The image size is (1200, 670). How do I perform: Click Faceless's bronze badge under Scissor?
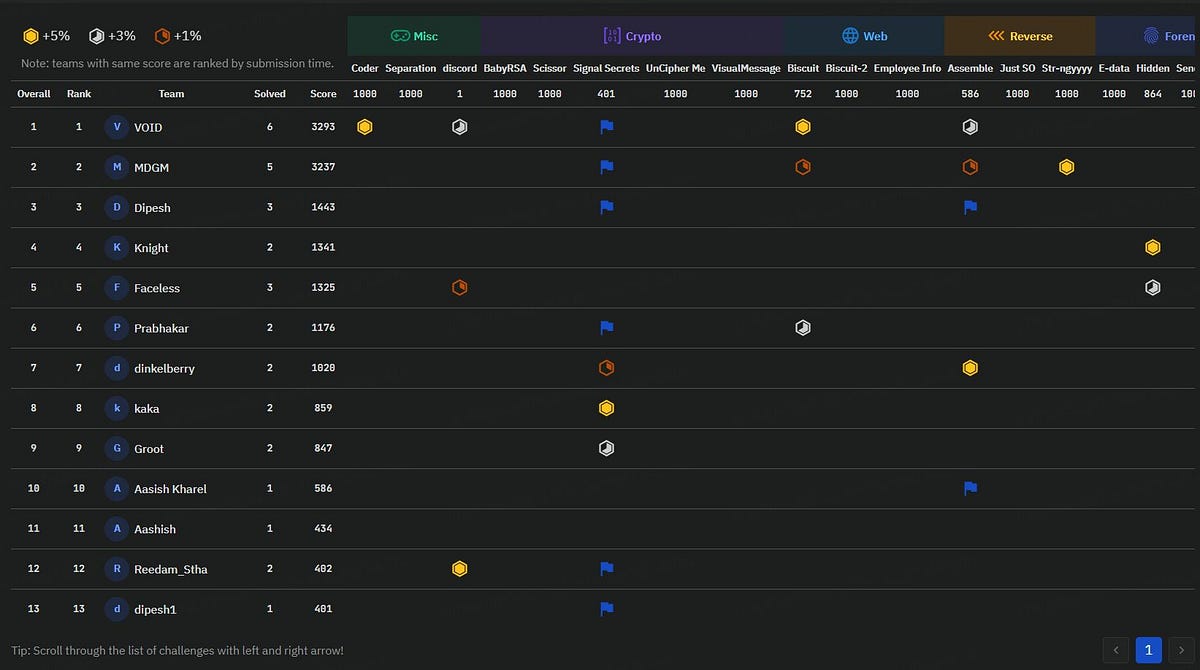click(459, 287)
